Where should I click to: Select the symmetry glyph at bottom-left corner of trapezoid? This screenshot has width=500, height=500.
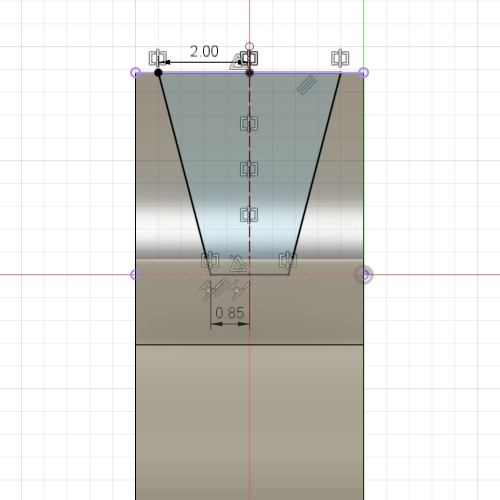tap(210, 260)
